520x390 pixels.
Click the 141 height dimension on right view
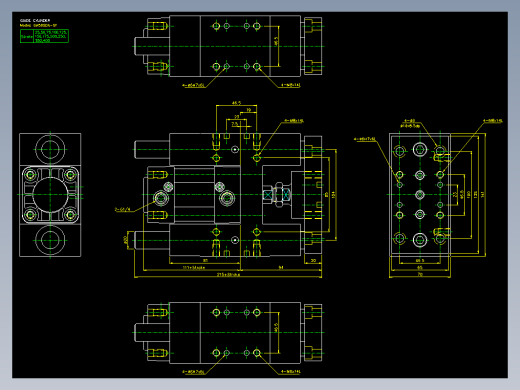click(482, 194)
